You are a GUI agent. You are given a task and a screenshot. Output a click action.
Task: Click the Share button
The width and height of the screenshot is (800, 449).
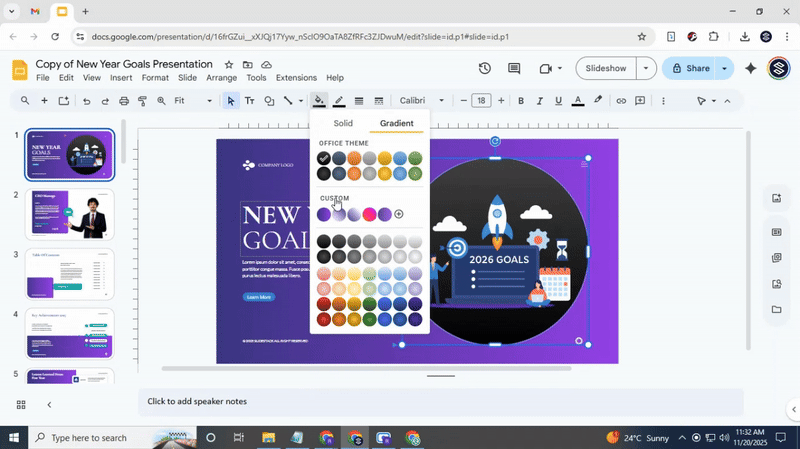point(689,69)
